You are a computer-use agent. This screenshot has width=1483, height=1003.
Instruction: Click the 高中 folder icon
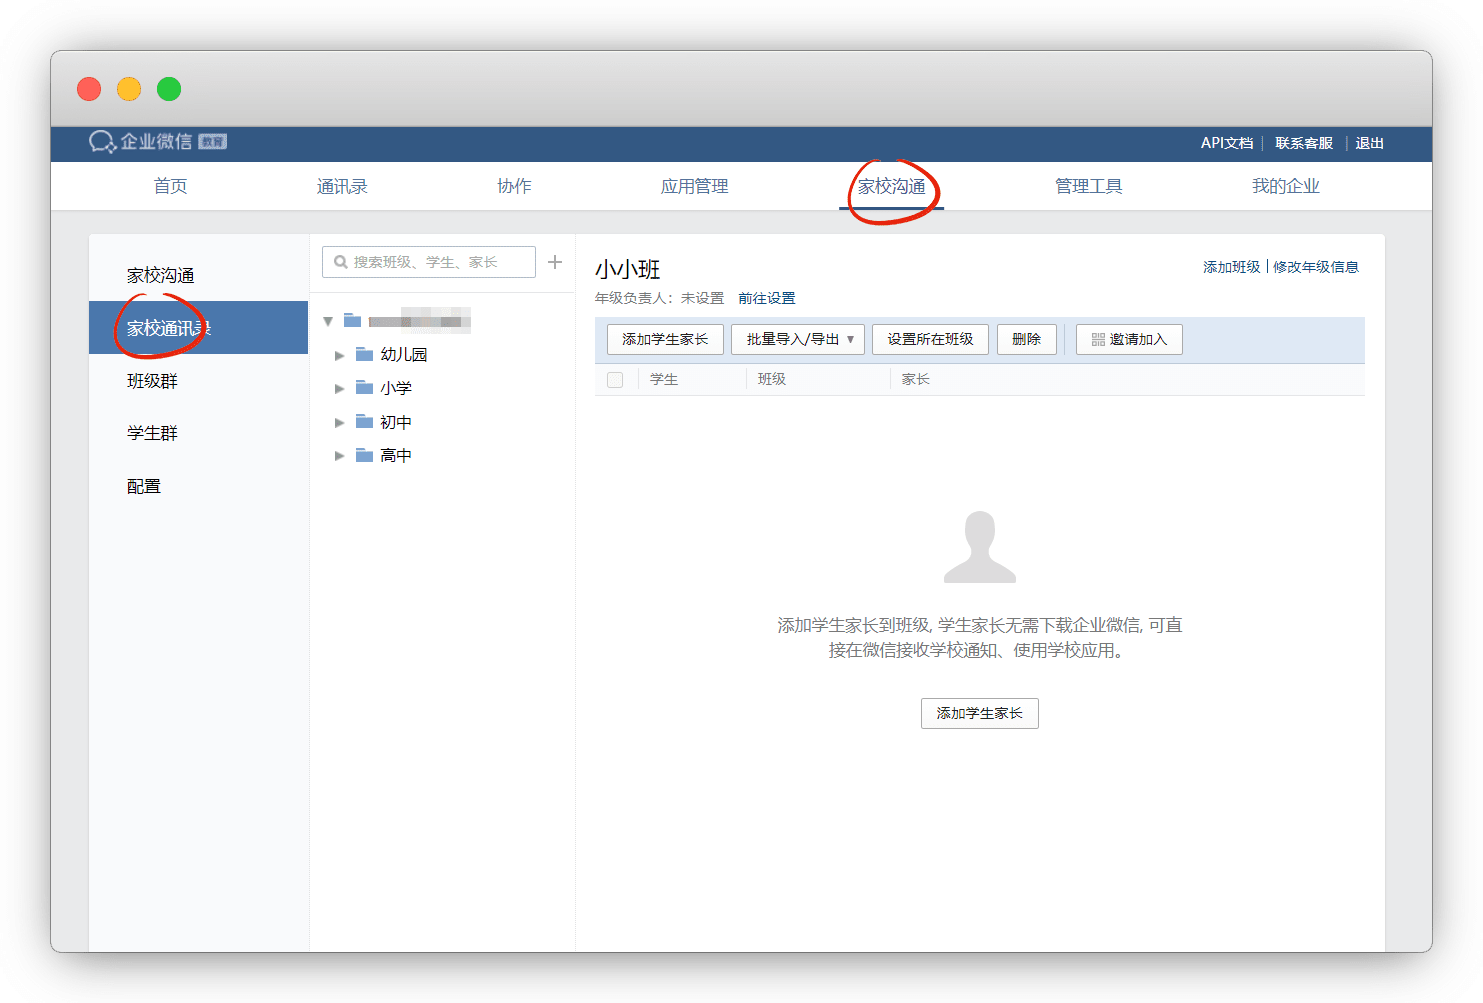364,455
